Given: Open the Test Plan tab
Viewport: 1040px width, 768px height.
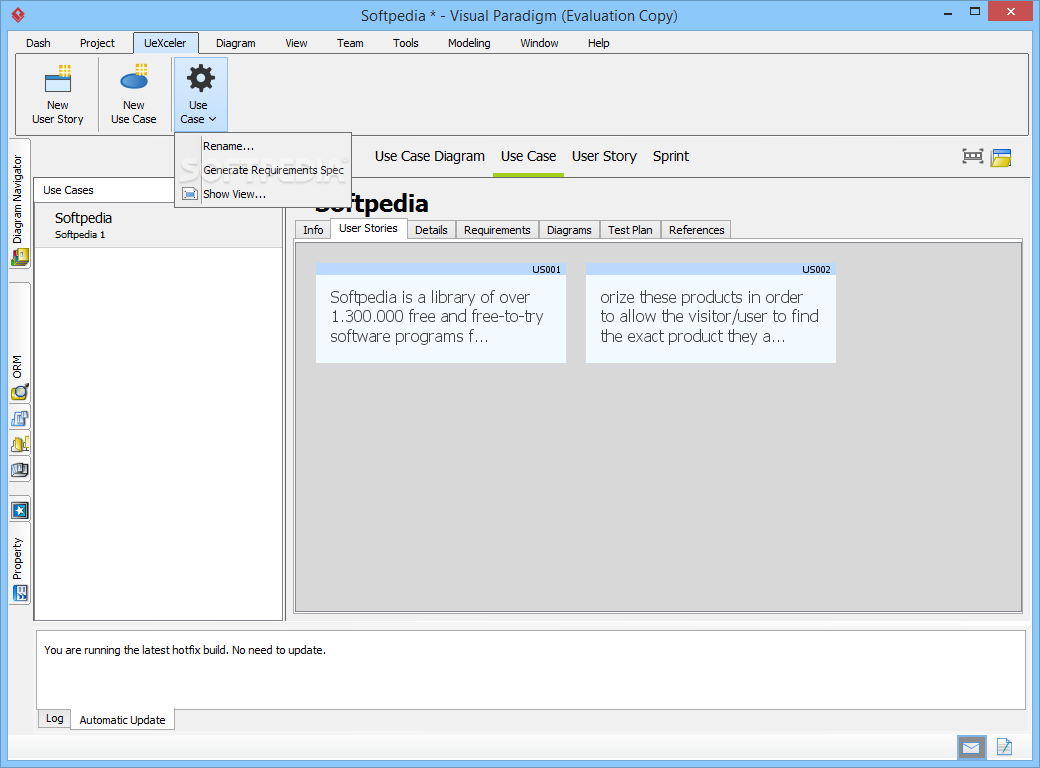Looking at the screenshot, I should pyautogui.click(x=630, y=230).
